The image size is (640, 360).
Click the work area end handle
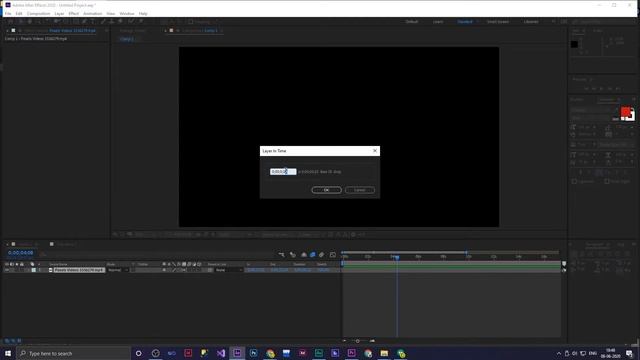coord(467,253)
